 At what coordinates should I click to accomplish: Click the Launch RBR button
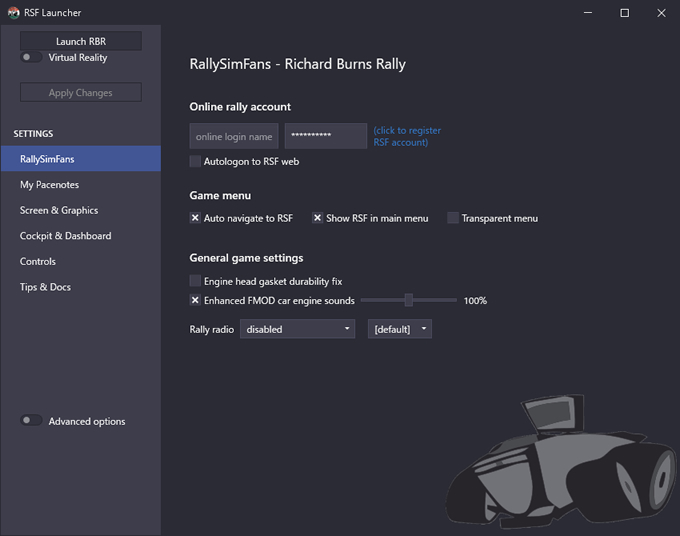pos(81,41)
